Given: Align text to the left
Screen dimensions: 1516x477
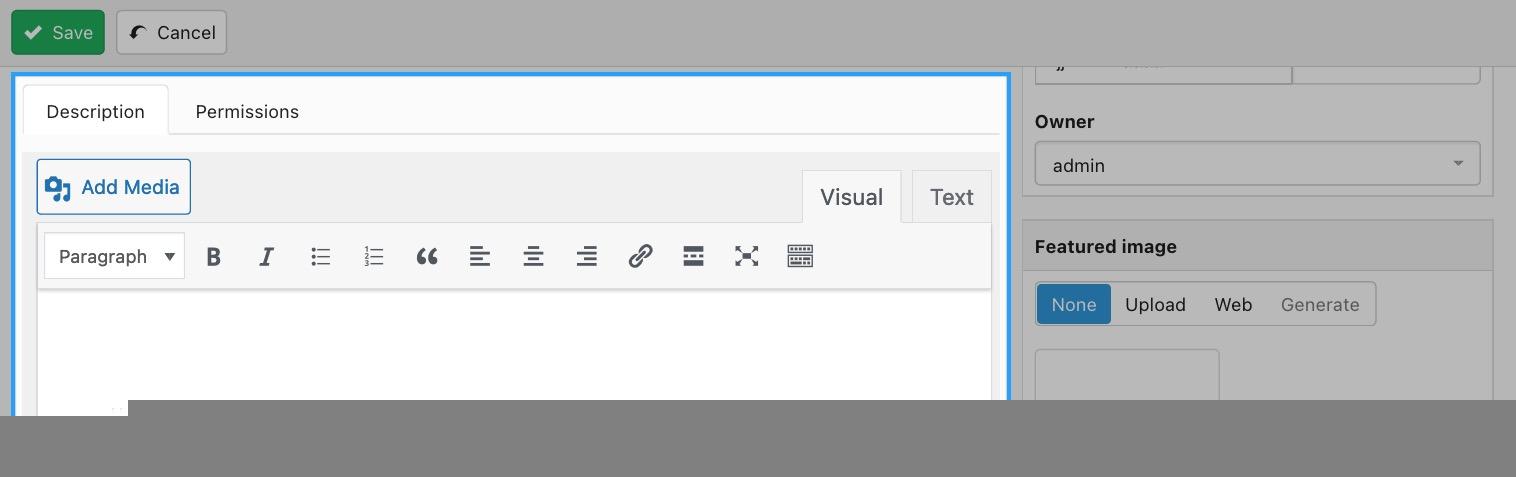Looking at the screenshot, I should coord(480,257).
